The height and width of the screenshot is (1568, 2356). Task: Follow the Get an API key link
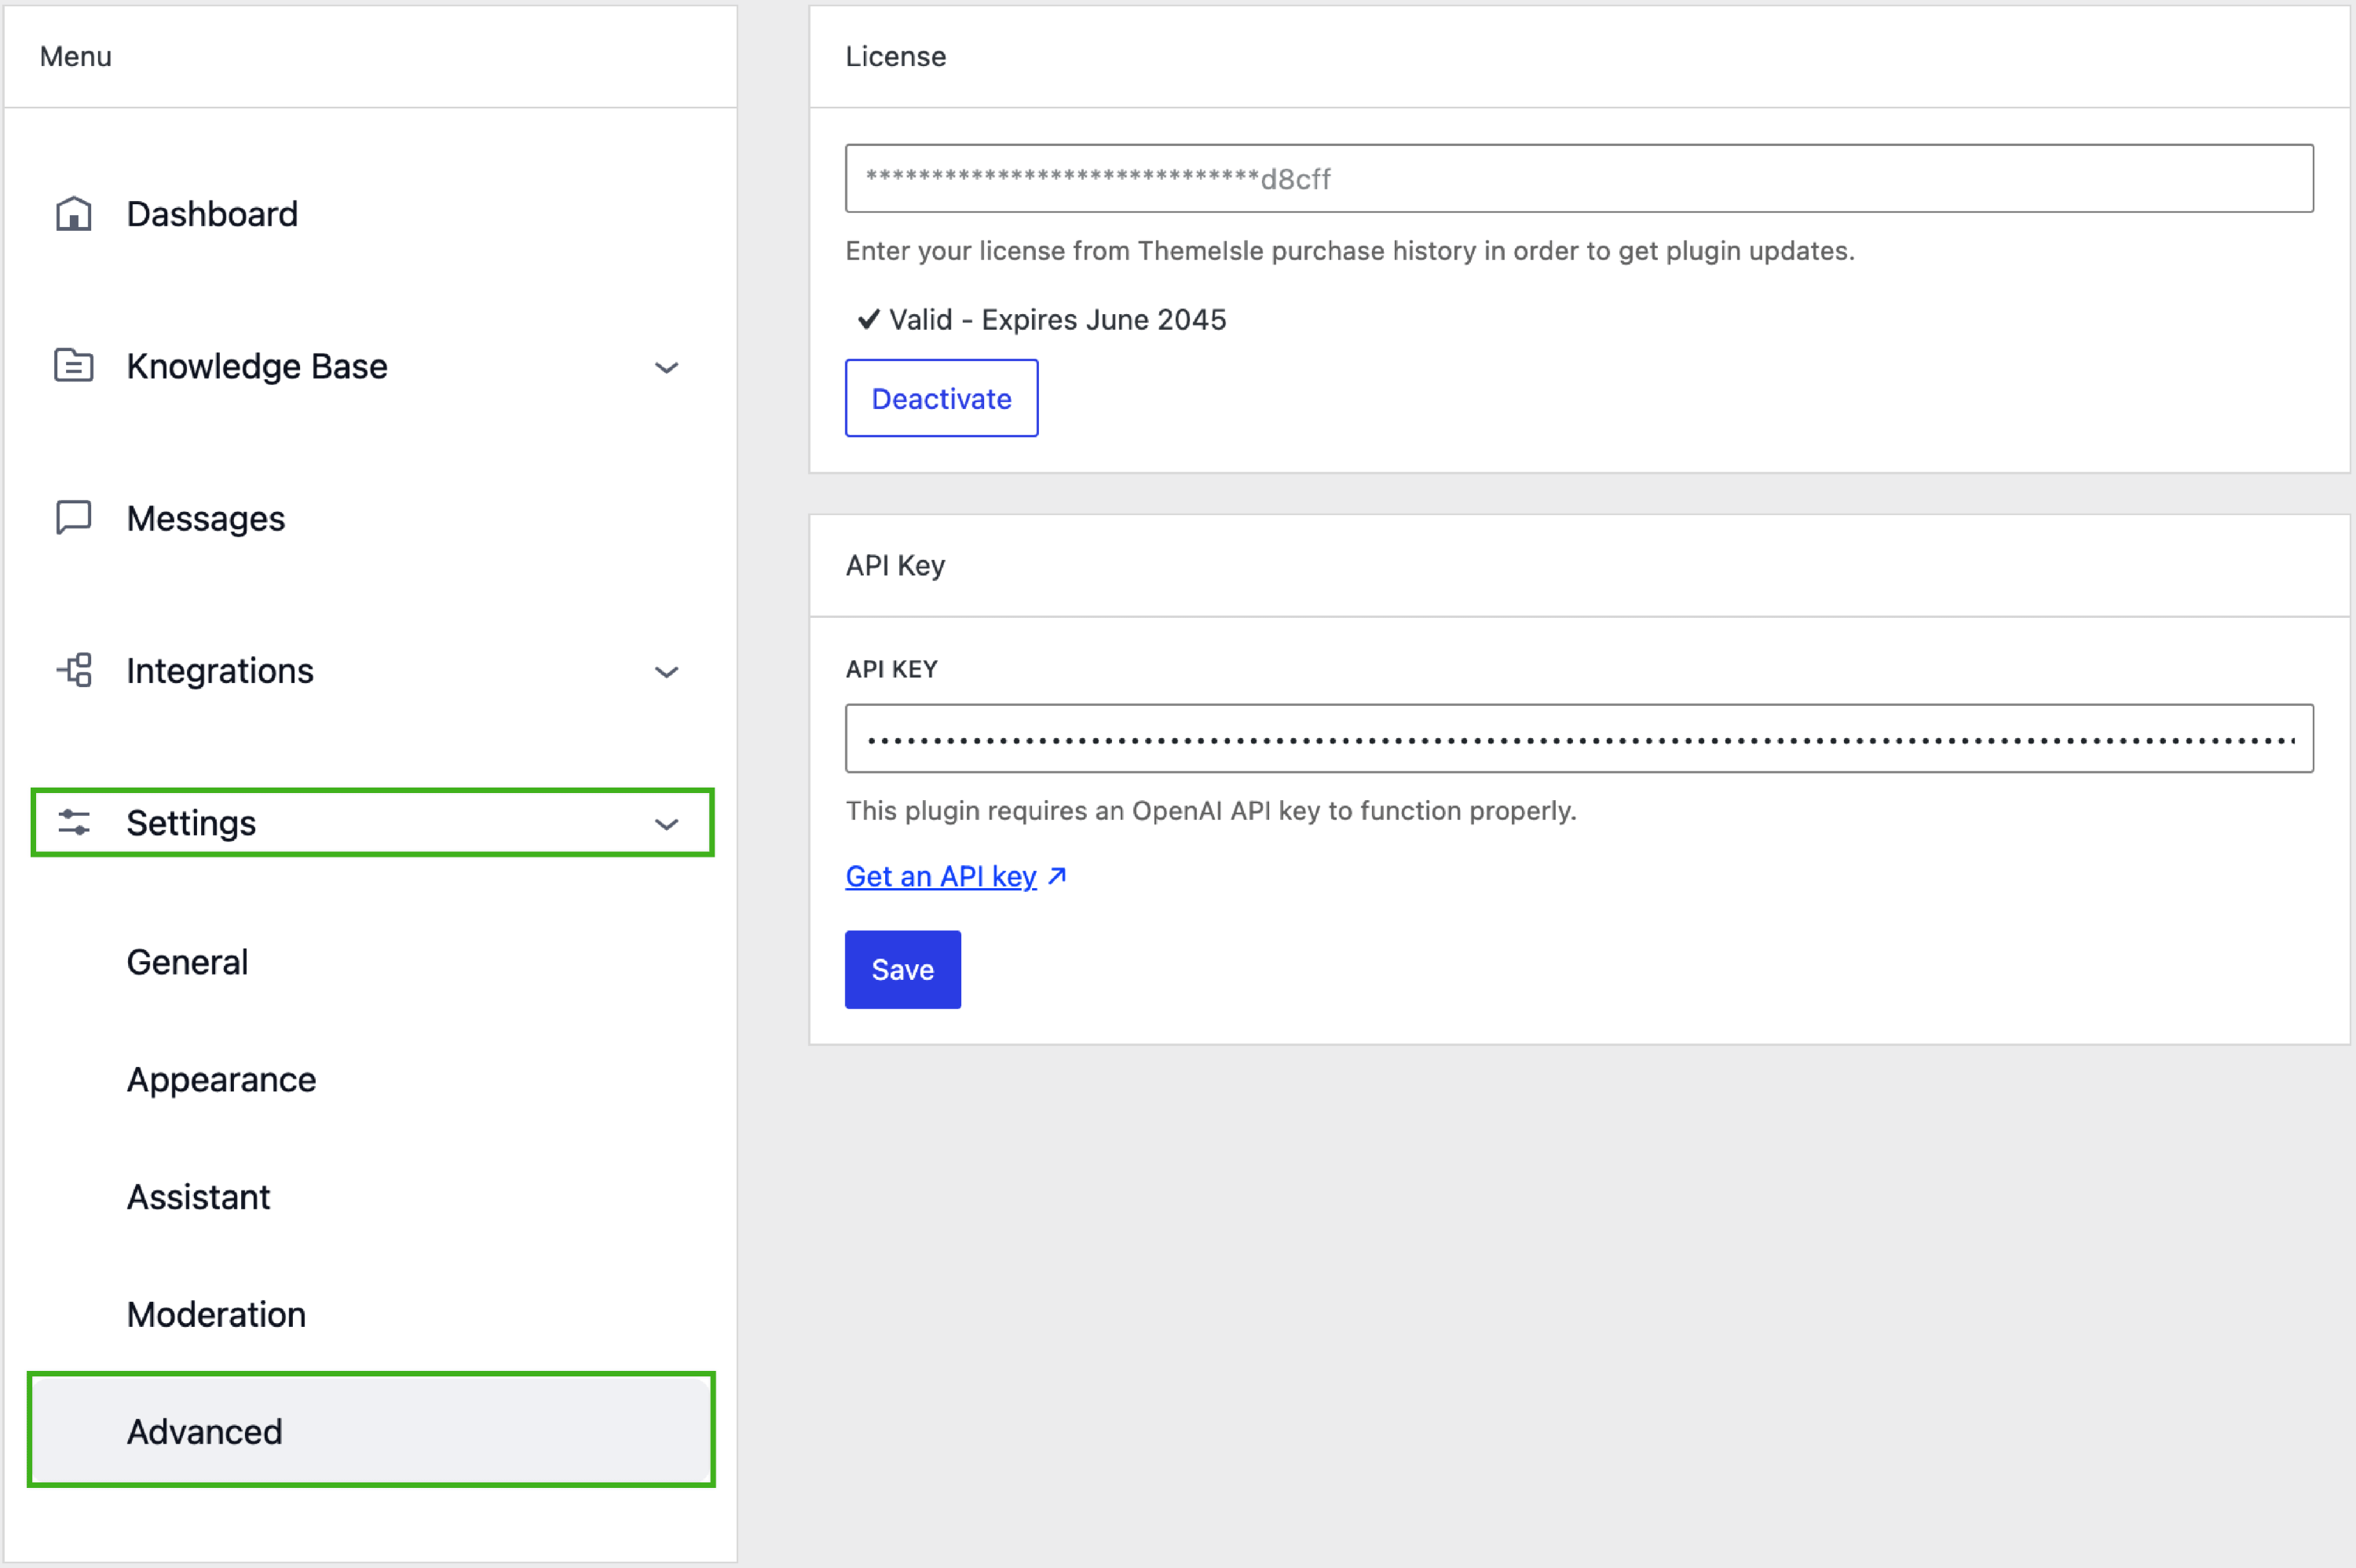click(940, 876)
